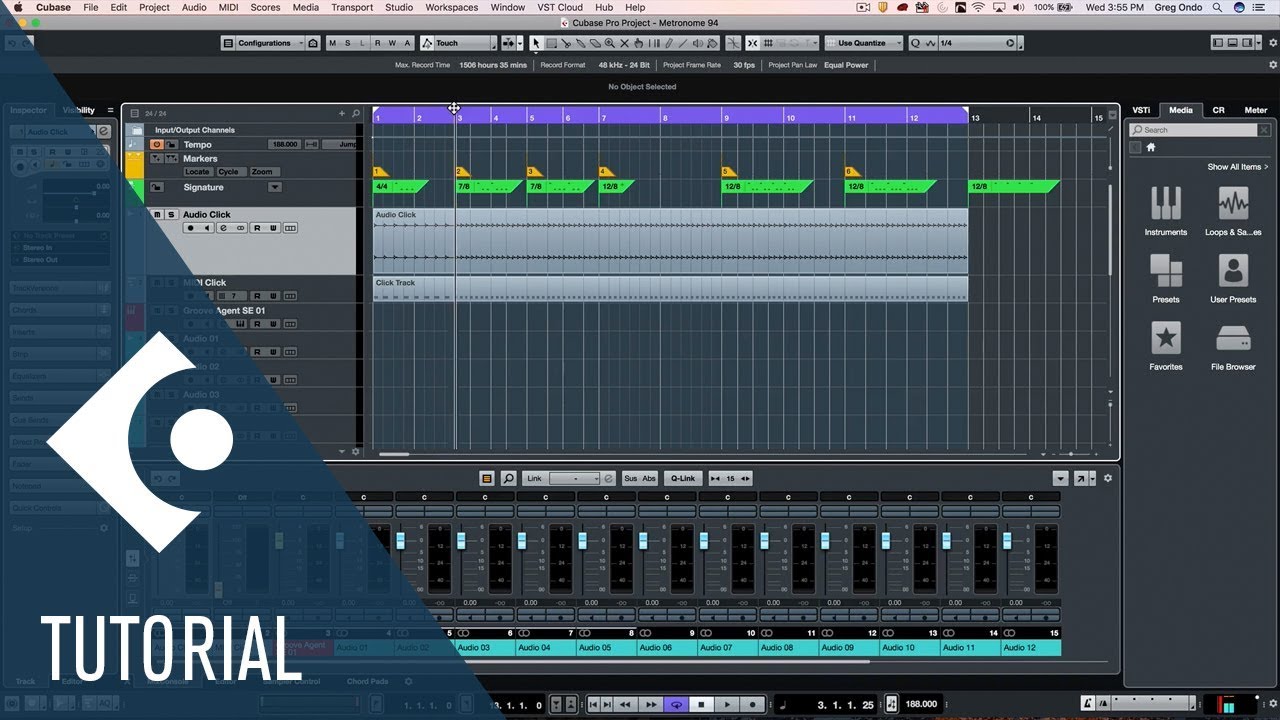Toggle Monitor on Audio Click track
The image size is (1280, 720).
[207, 228]
